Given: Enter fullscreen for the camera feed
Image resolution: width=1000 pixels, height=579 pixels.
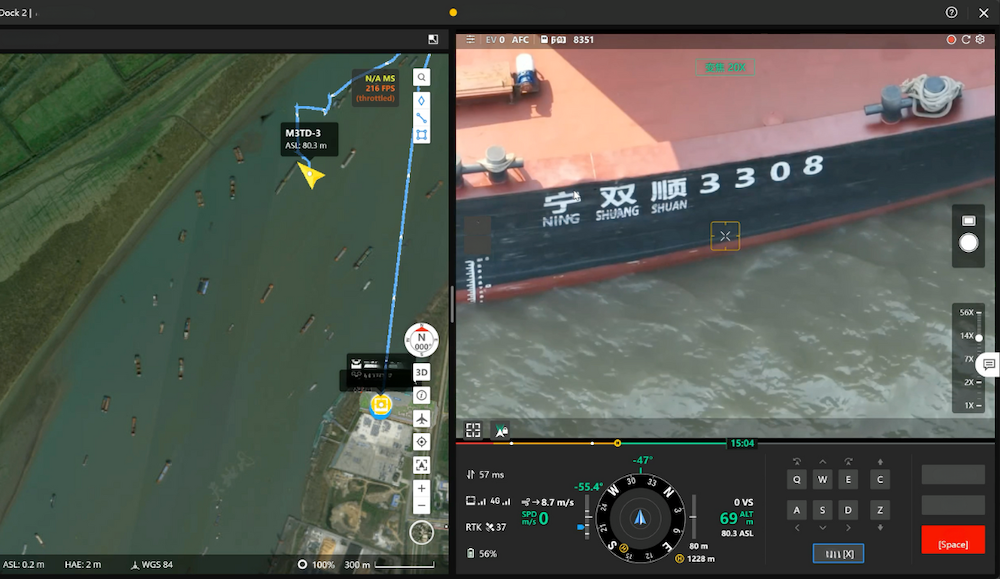Looking at the screenshot, I should 473,429.
